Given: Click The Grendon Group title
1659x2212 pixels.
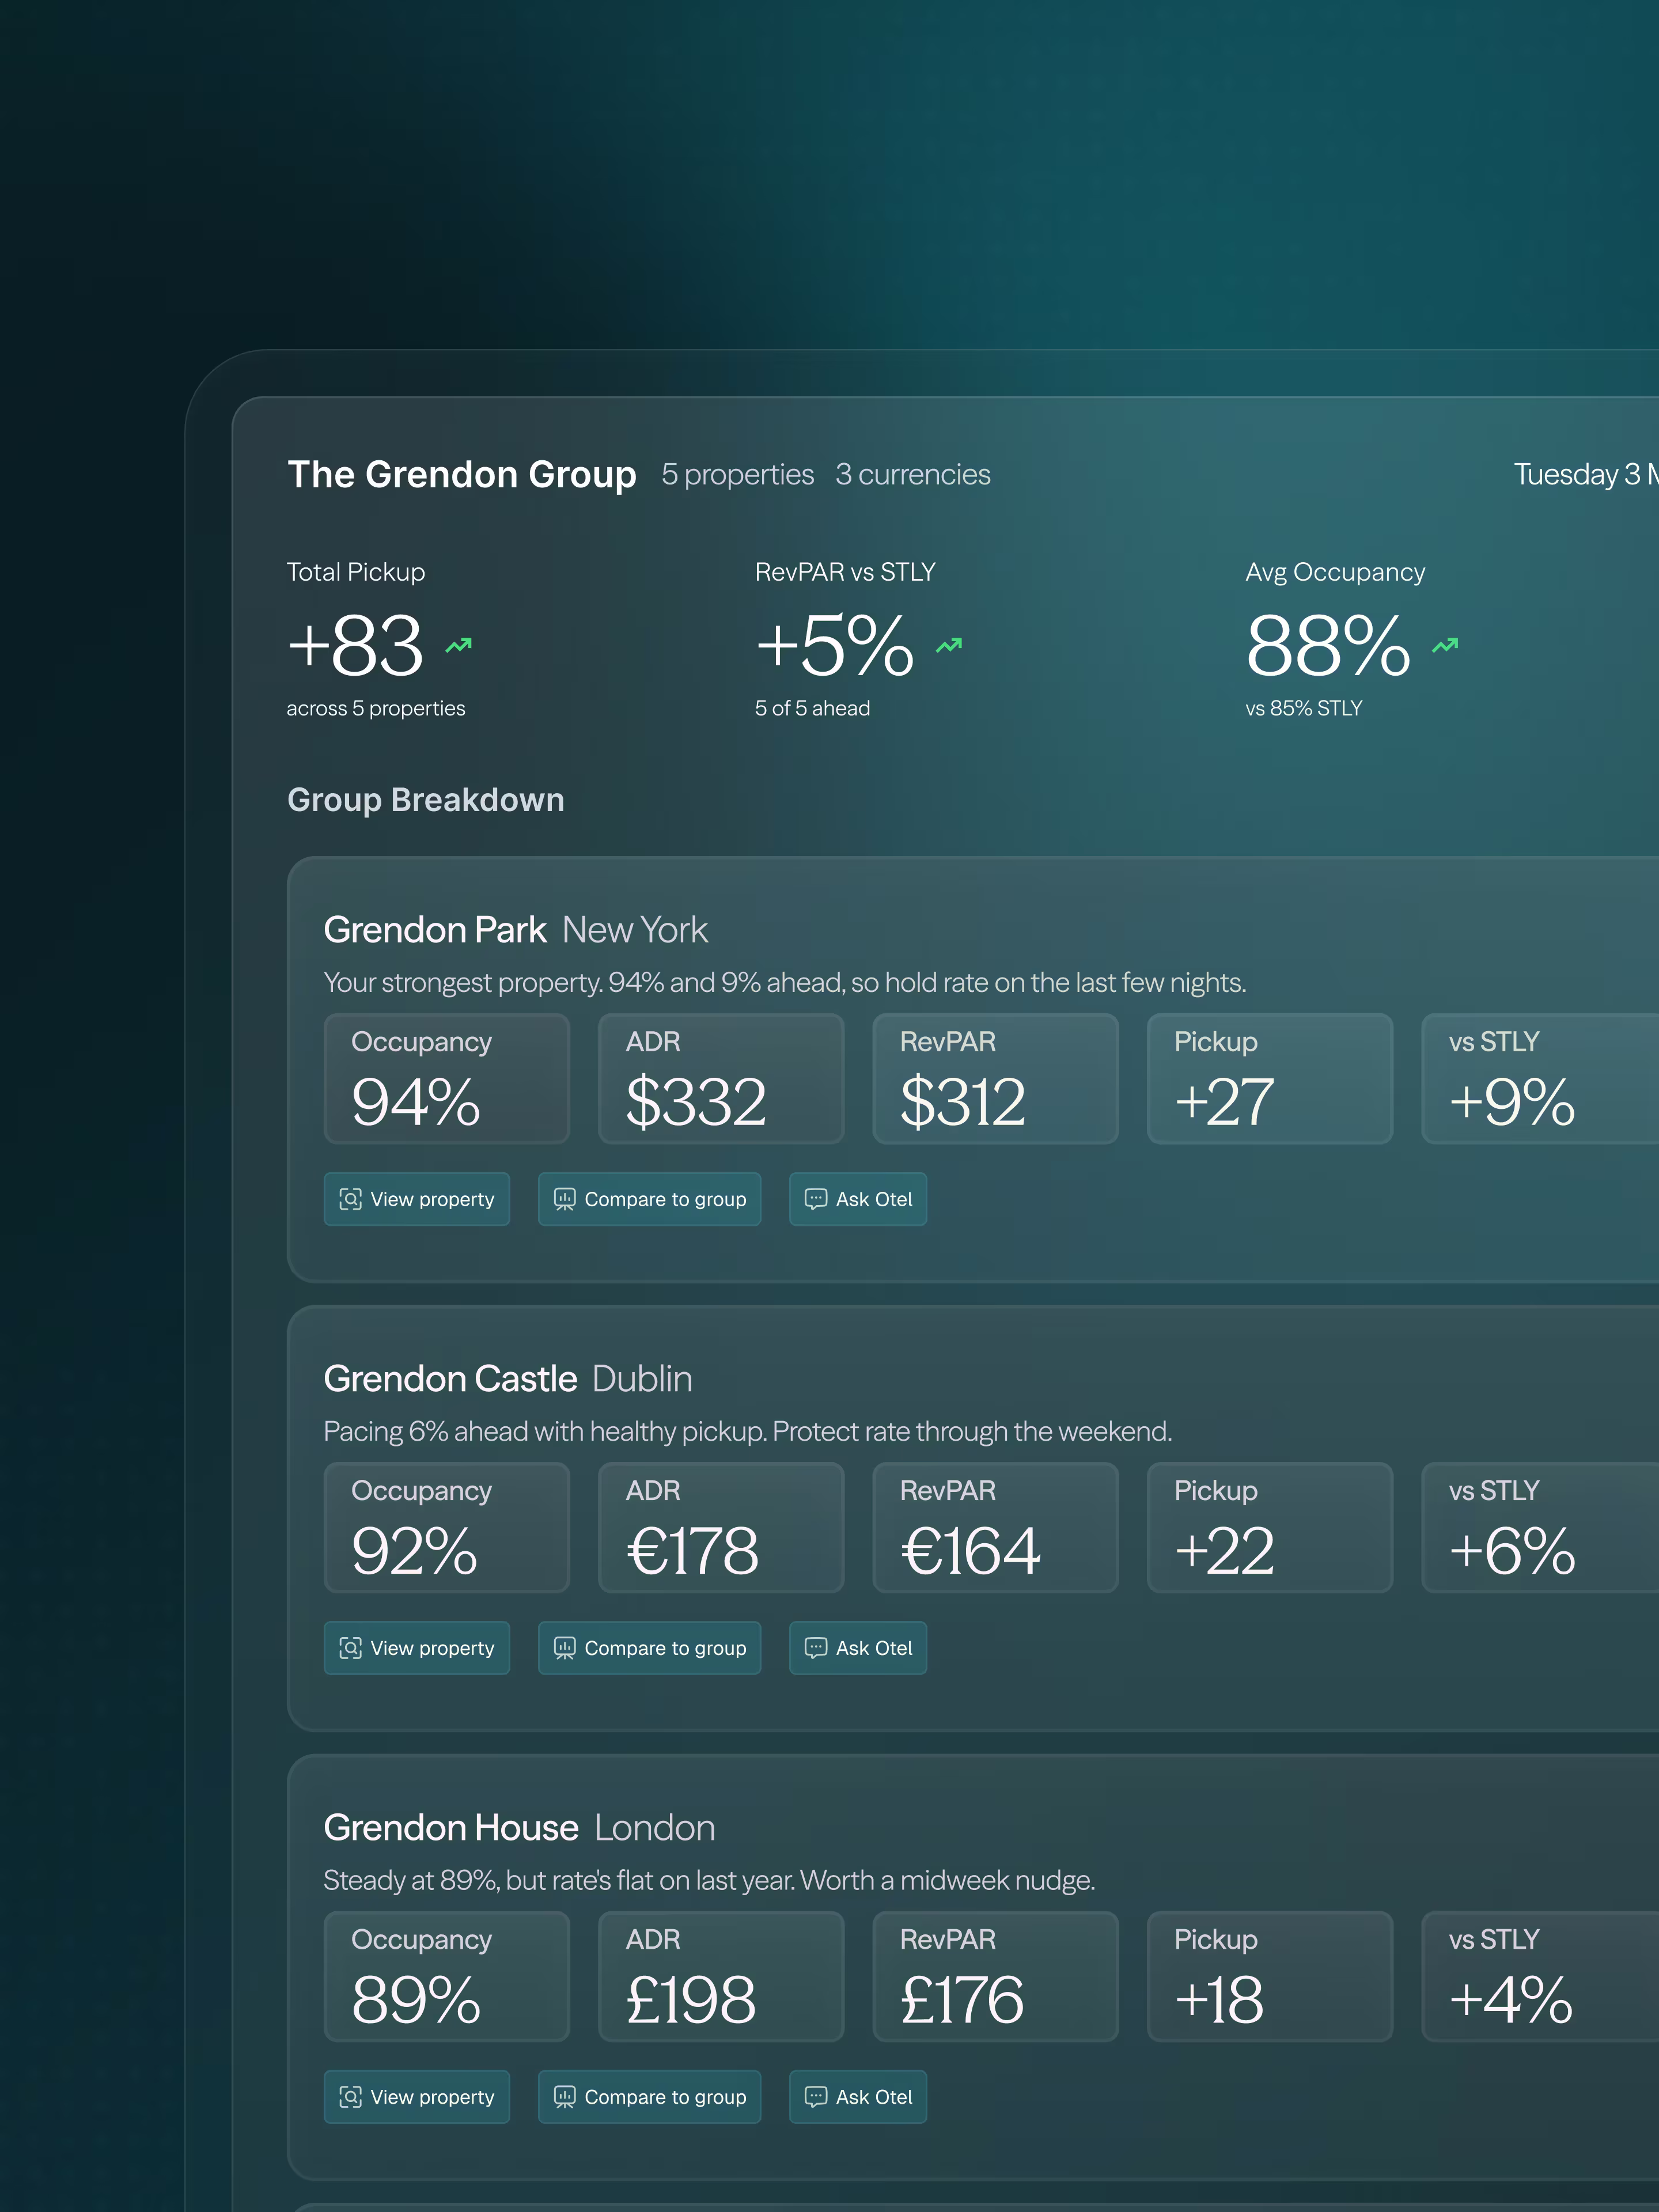Looking at the screenshot, I should 462,474.
